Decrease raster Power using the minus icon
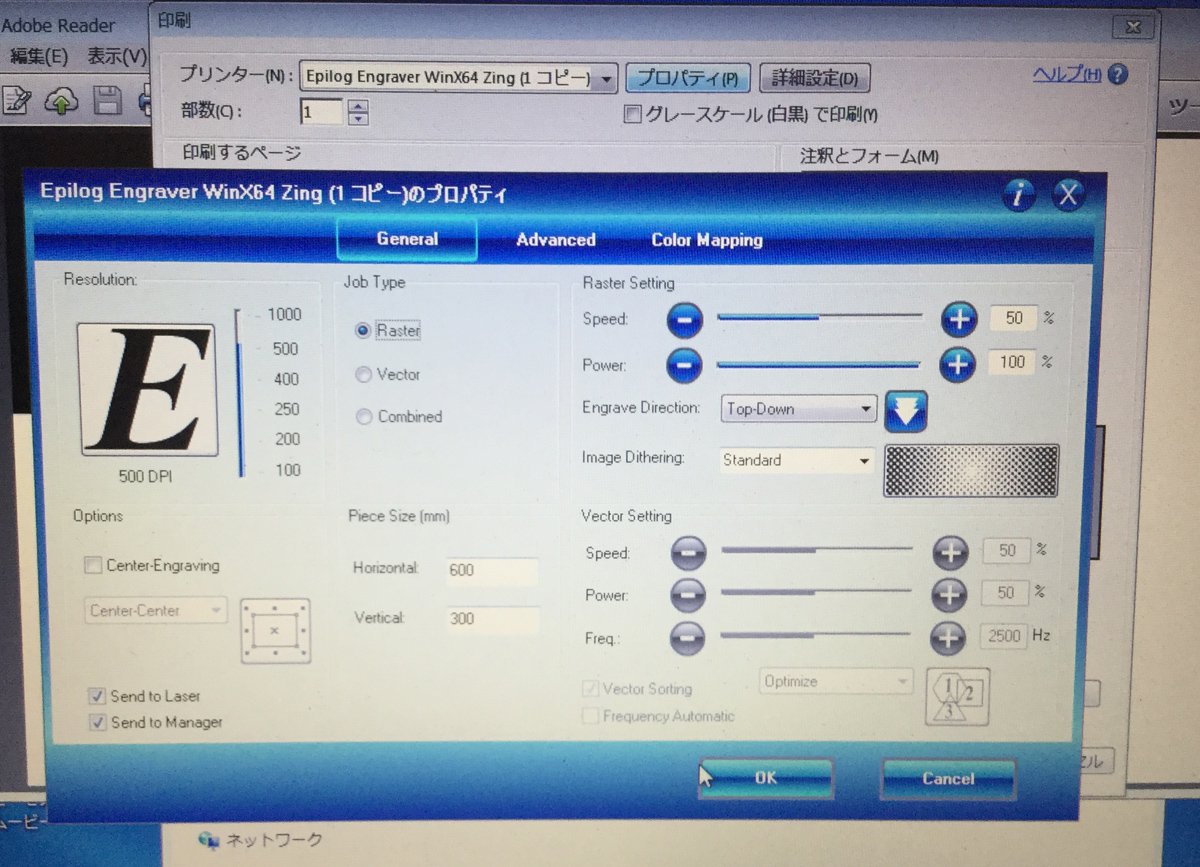This screenshot has width=1200, height=867. (684, 364)
